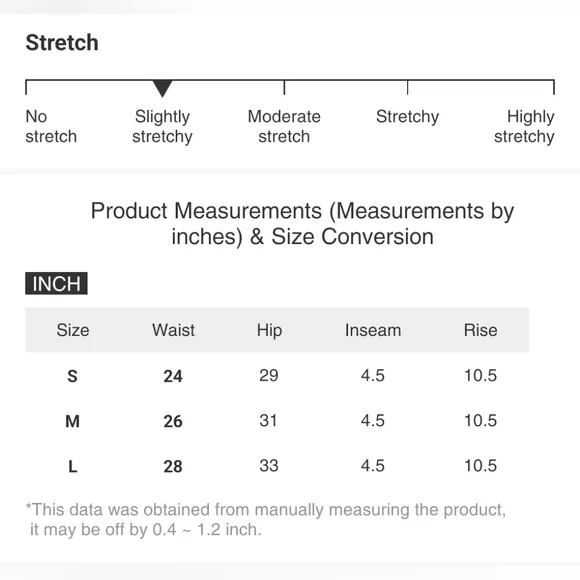Screen dimensions: 580x580
Task: Click the "Moderate stretch" scale label
Action: tap(284, 127)
